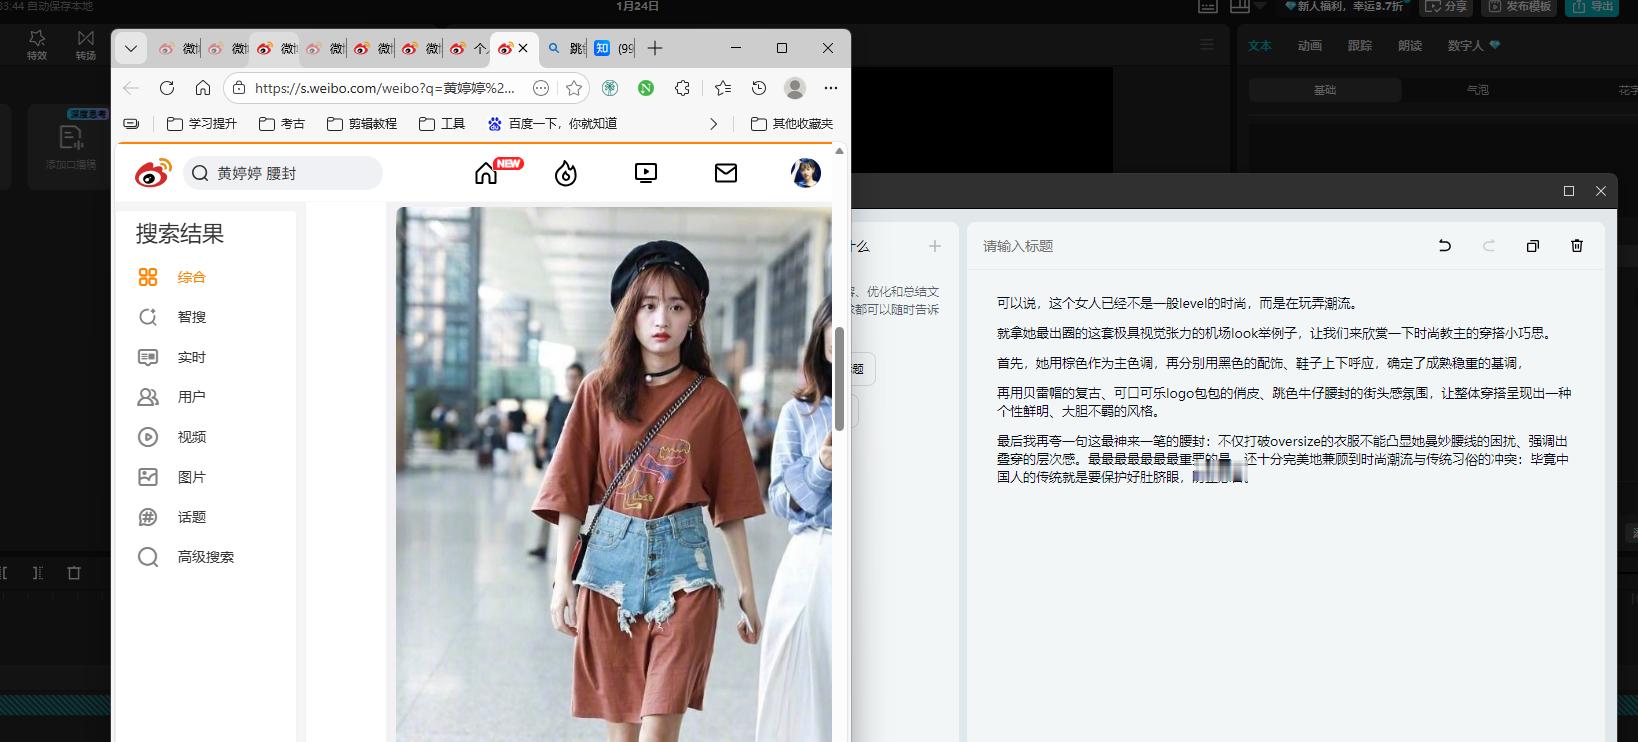Click 发布模板 publish template button
This screenshot has width=1638, height=742.
point(1518,6)
